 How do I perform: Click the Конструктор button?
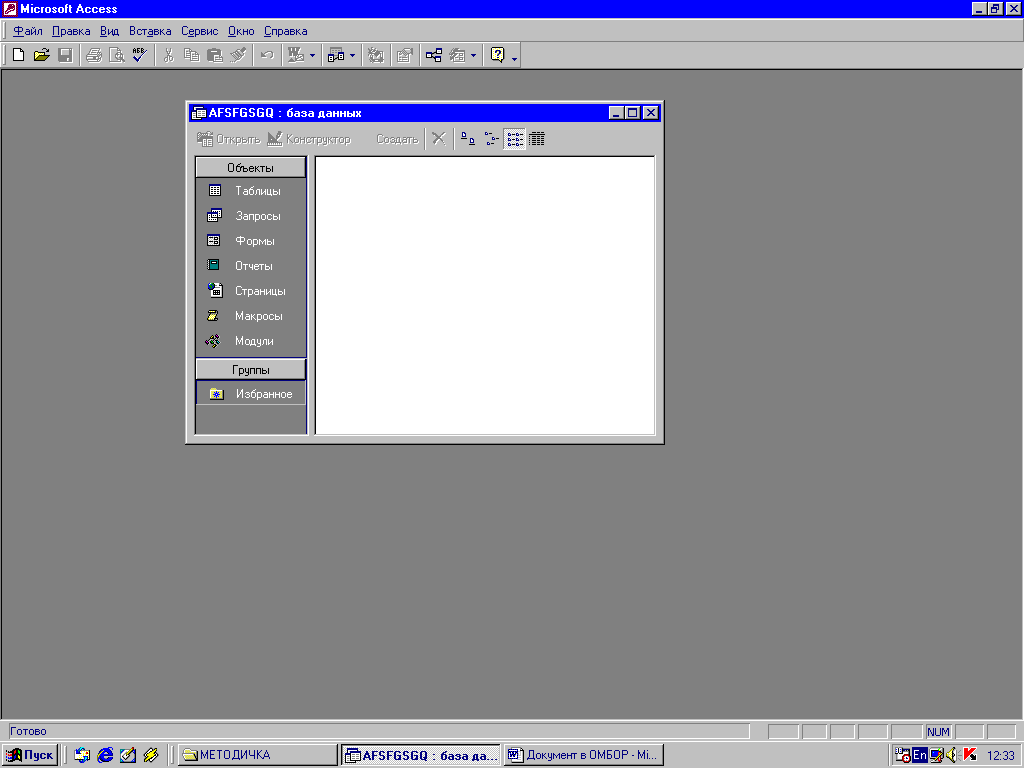click(309, 139)
